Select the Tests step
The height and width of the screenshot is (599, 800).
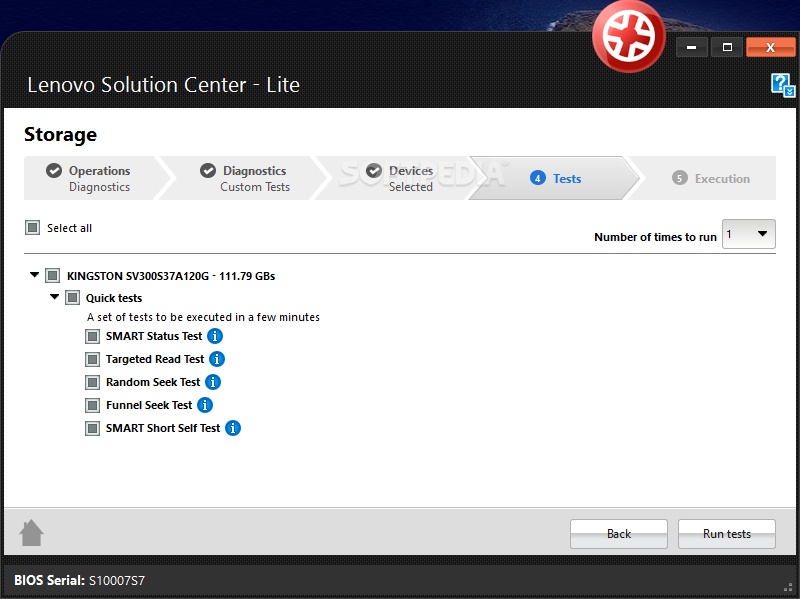tap(555, 178)
